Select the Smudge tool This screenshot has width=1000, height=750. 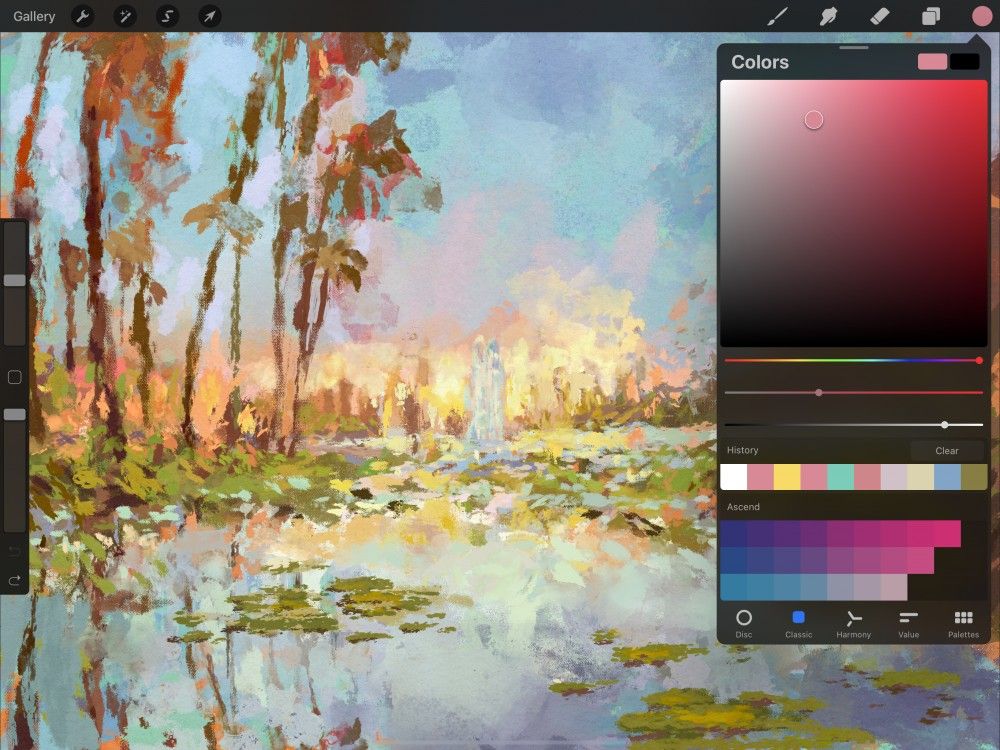pos(826,16)
